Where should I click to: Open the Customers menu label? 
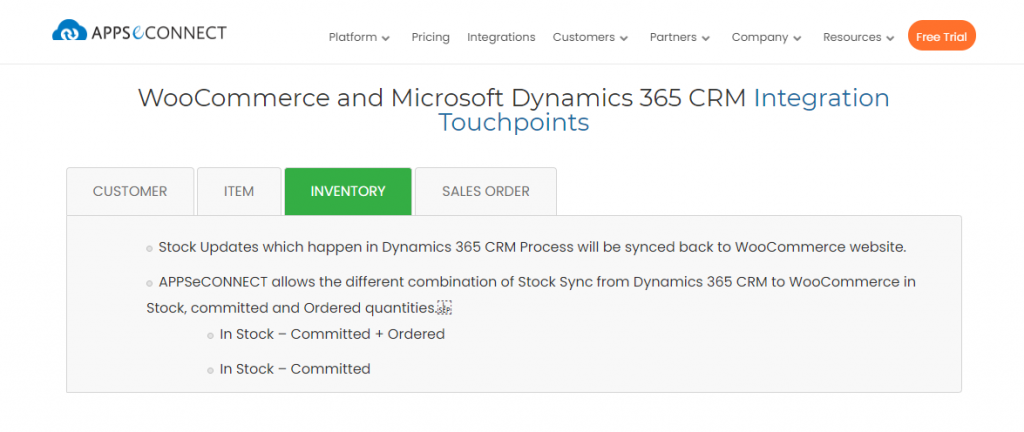(x=584, y=37)
